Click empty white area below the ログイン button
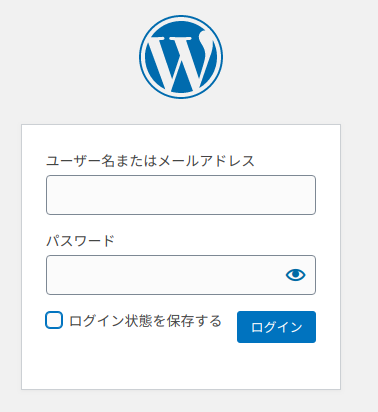 (x=276, y=366)
